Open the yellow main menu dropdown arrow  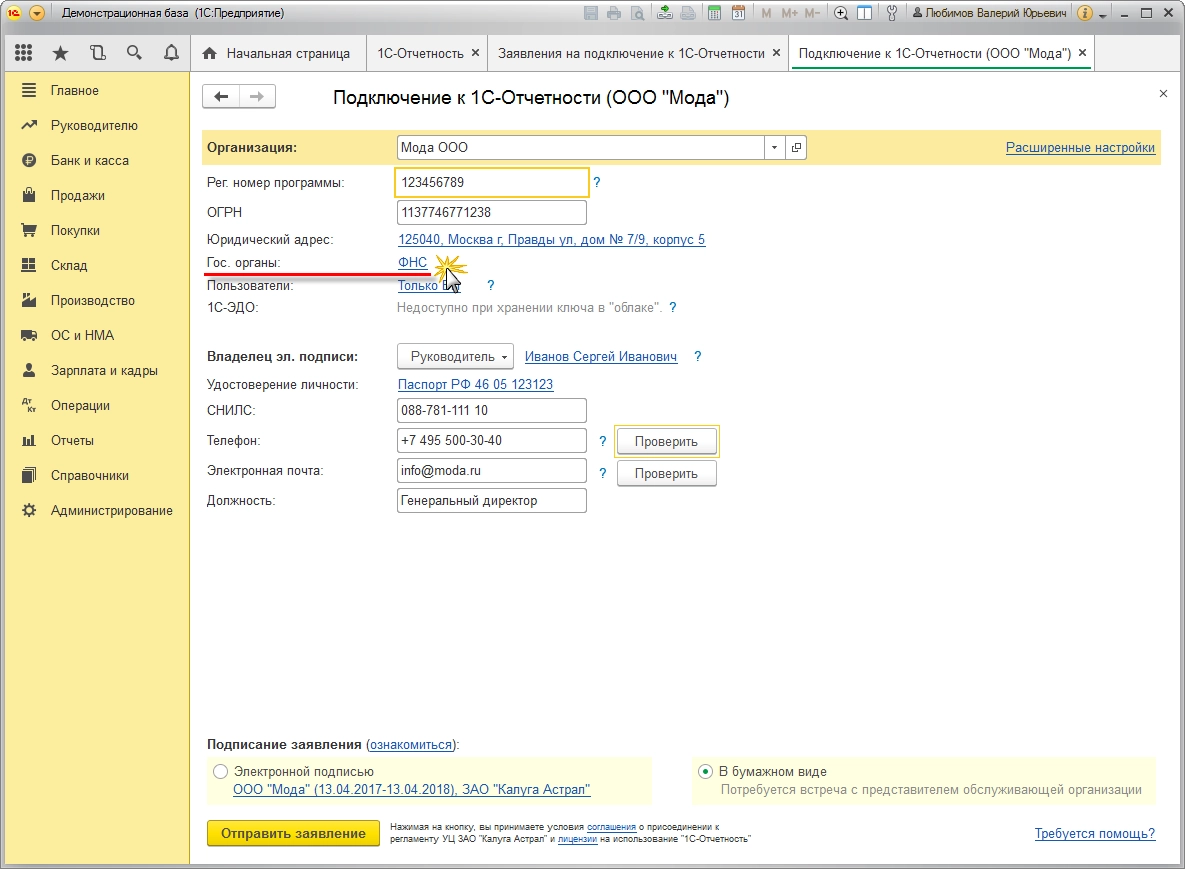tap(37, 14)
